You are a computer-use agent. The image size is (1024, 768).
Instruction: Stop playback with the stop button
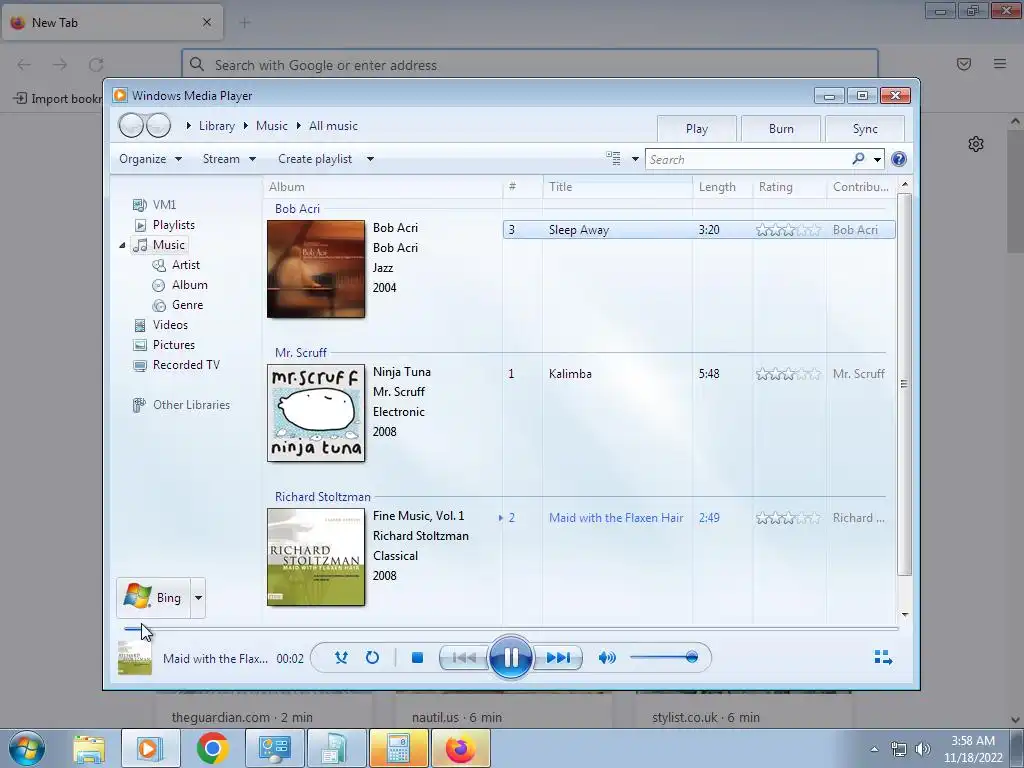pyautogui.click(x=417, y=658)
